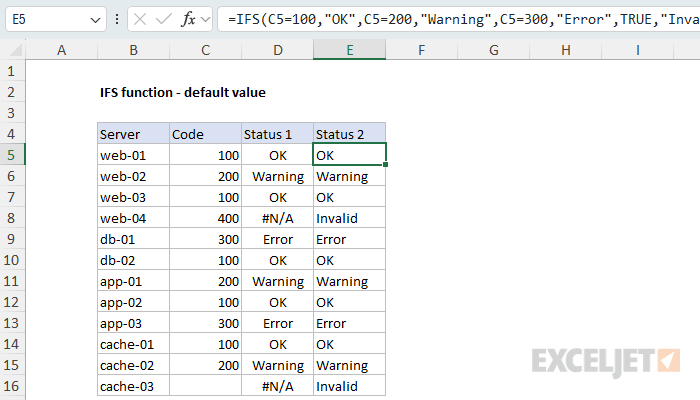Click the Error Status 1 cell for app-03
700x400 pixels.
[x=278, y=323]
